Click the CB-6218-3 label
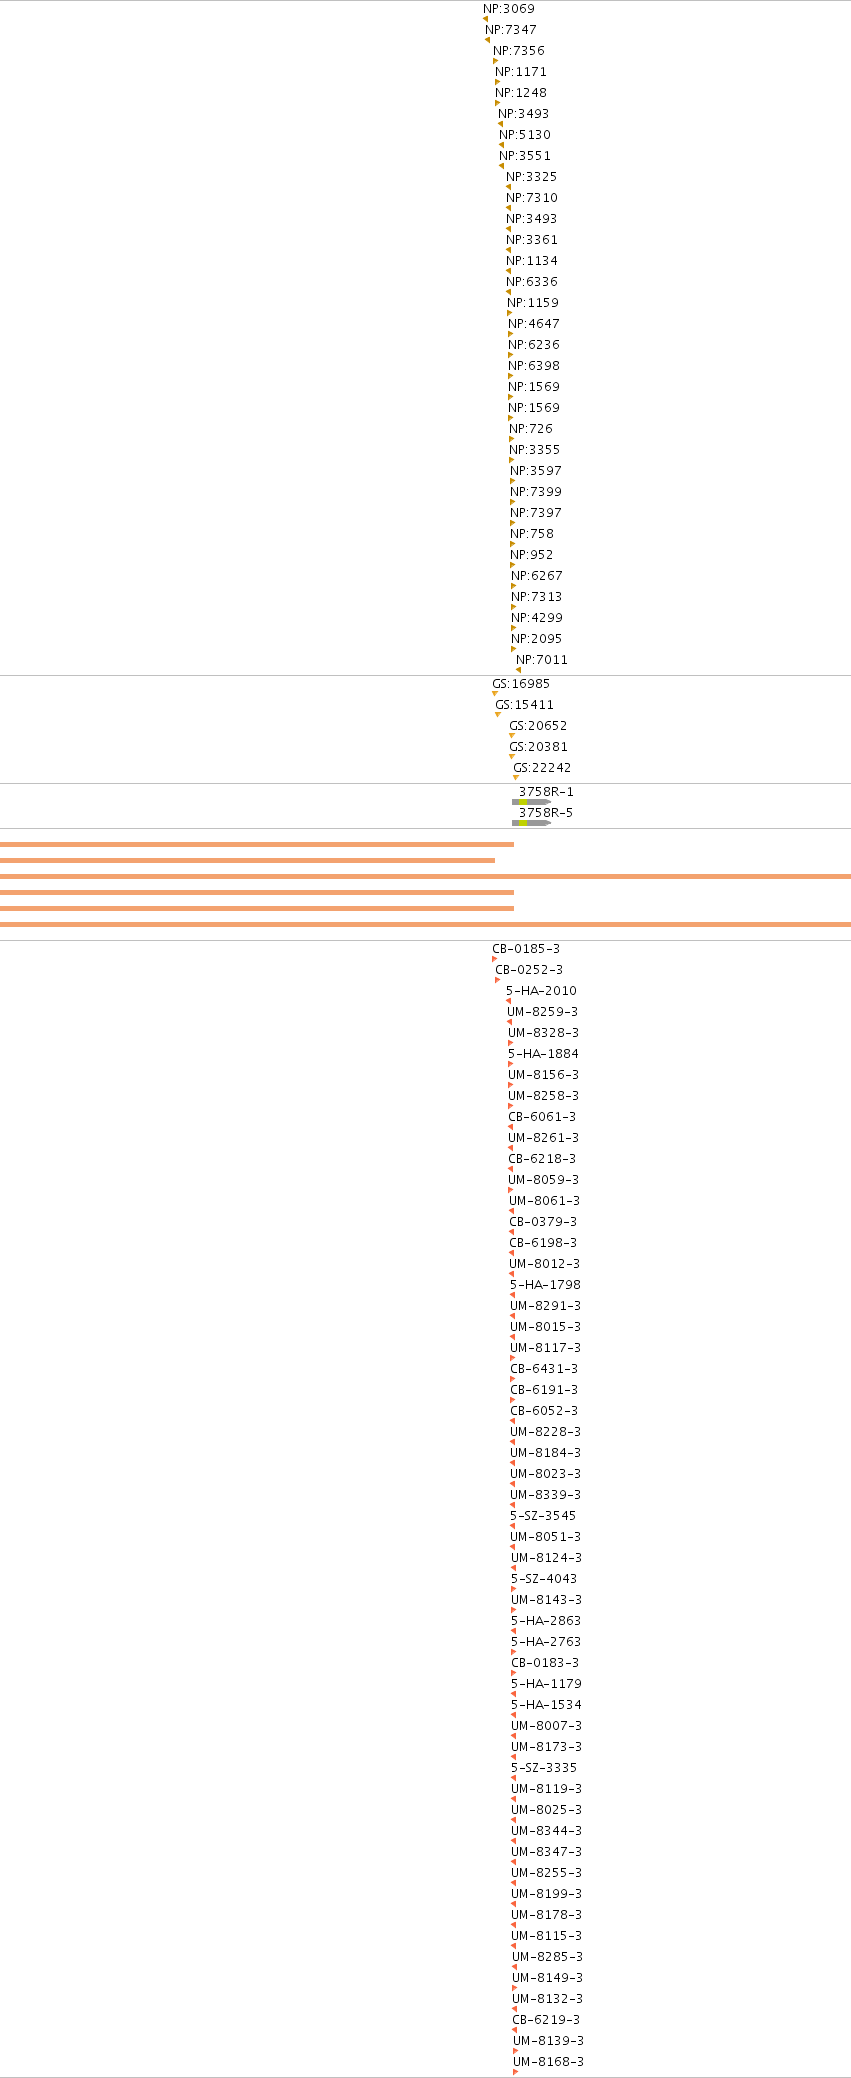The height and width of the screenshot is (2078, 851). coord(542,1159)
